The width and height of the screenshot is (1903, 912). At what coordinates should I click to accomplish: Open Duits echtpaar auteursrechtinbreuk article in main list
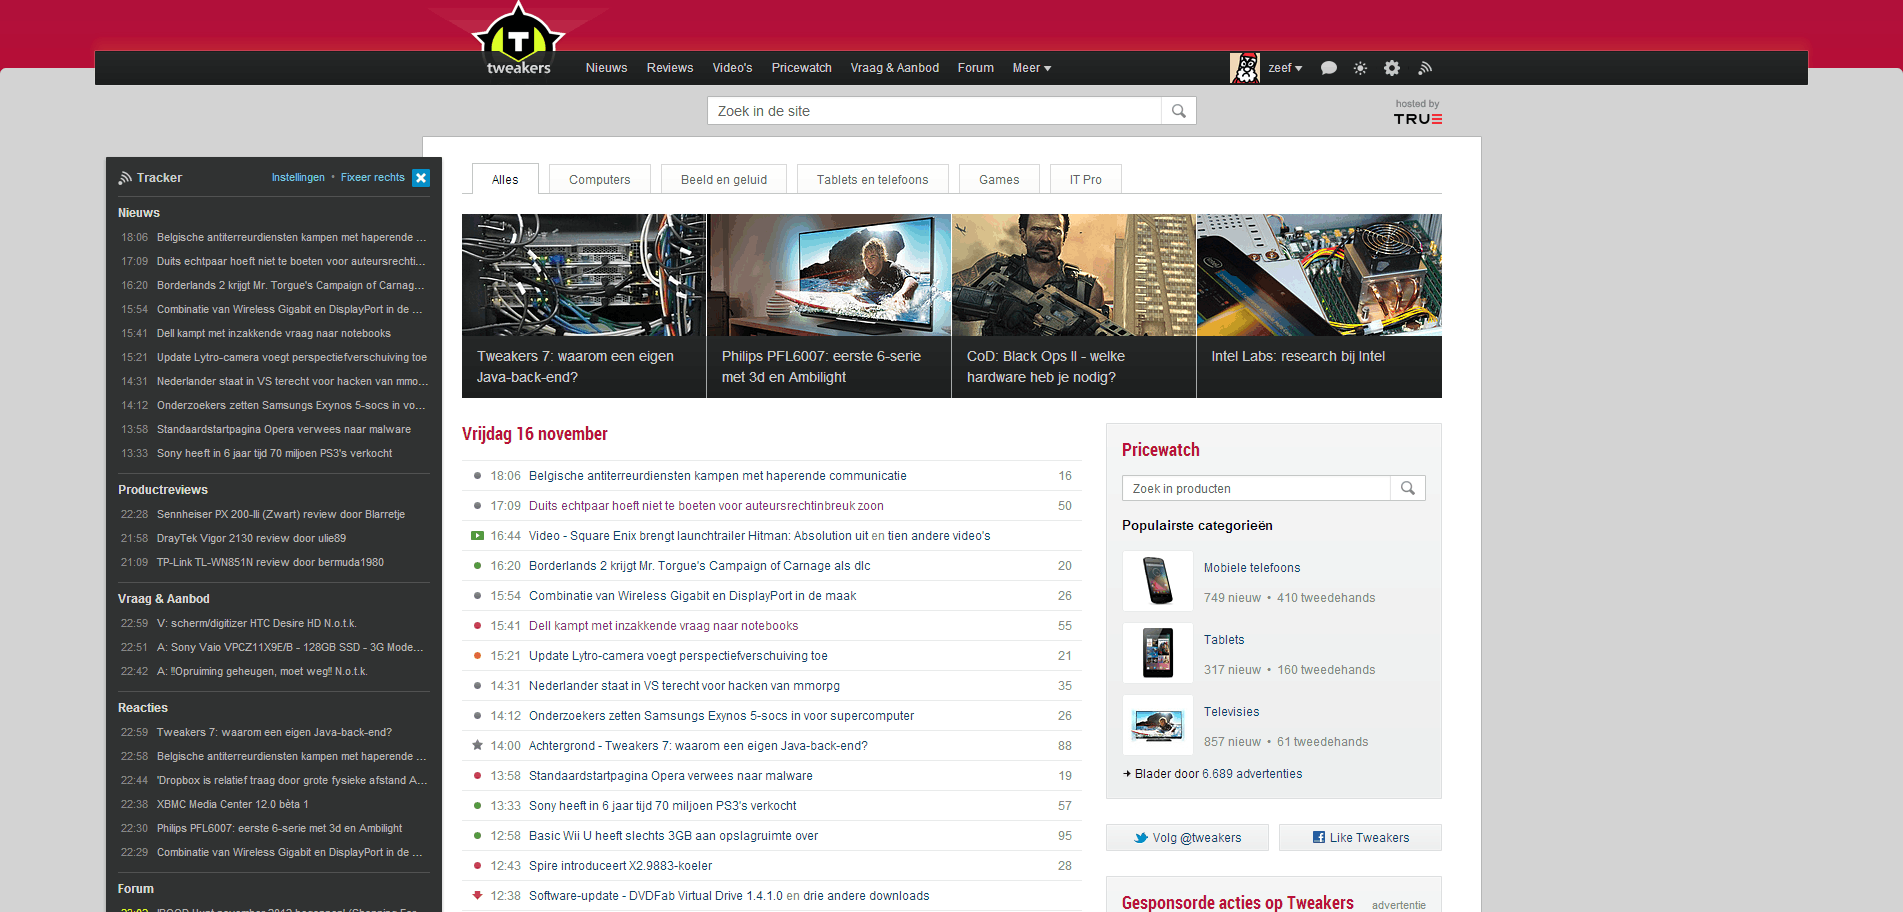pos(706,506)
